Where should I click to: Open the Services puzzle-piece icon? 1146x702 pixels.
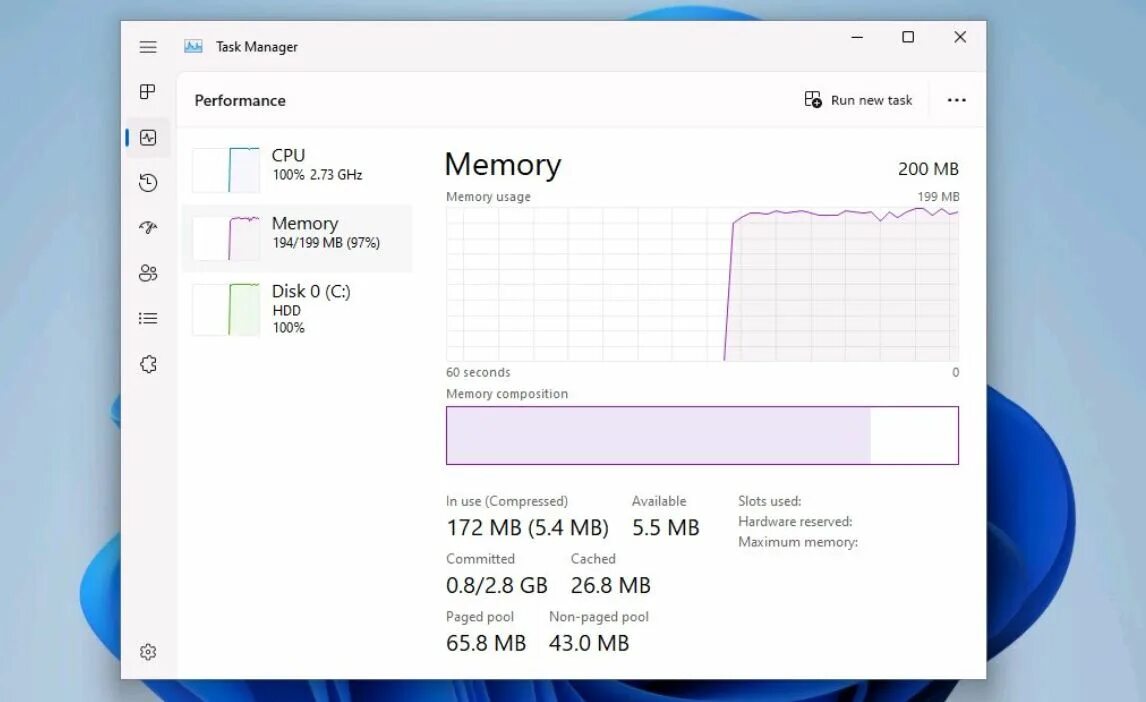148,364
